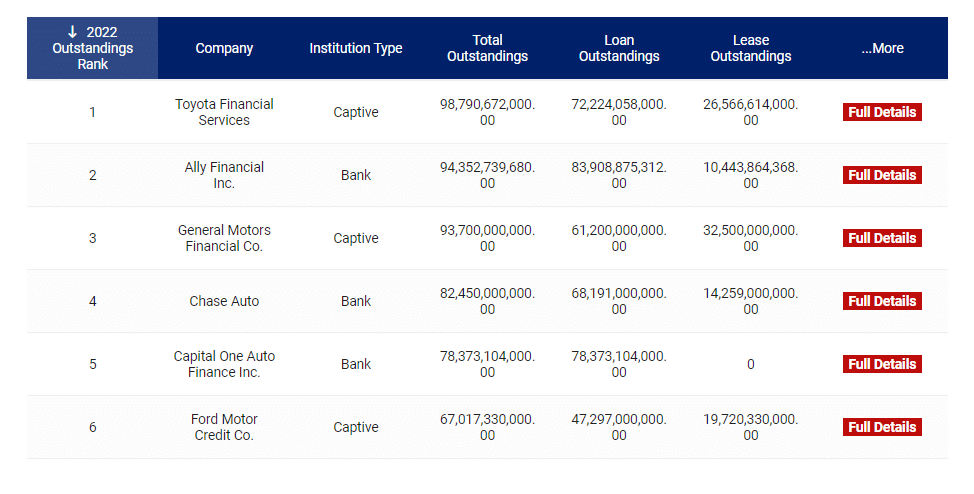
Task: Click the sort arrow beside 2022 Outstandings Rank
Action: click(72, 32)
